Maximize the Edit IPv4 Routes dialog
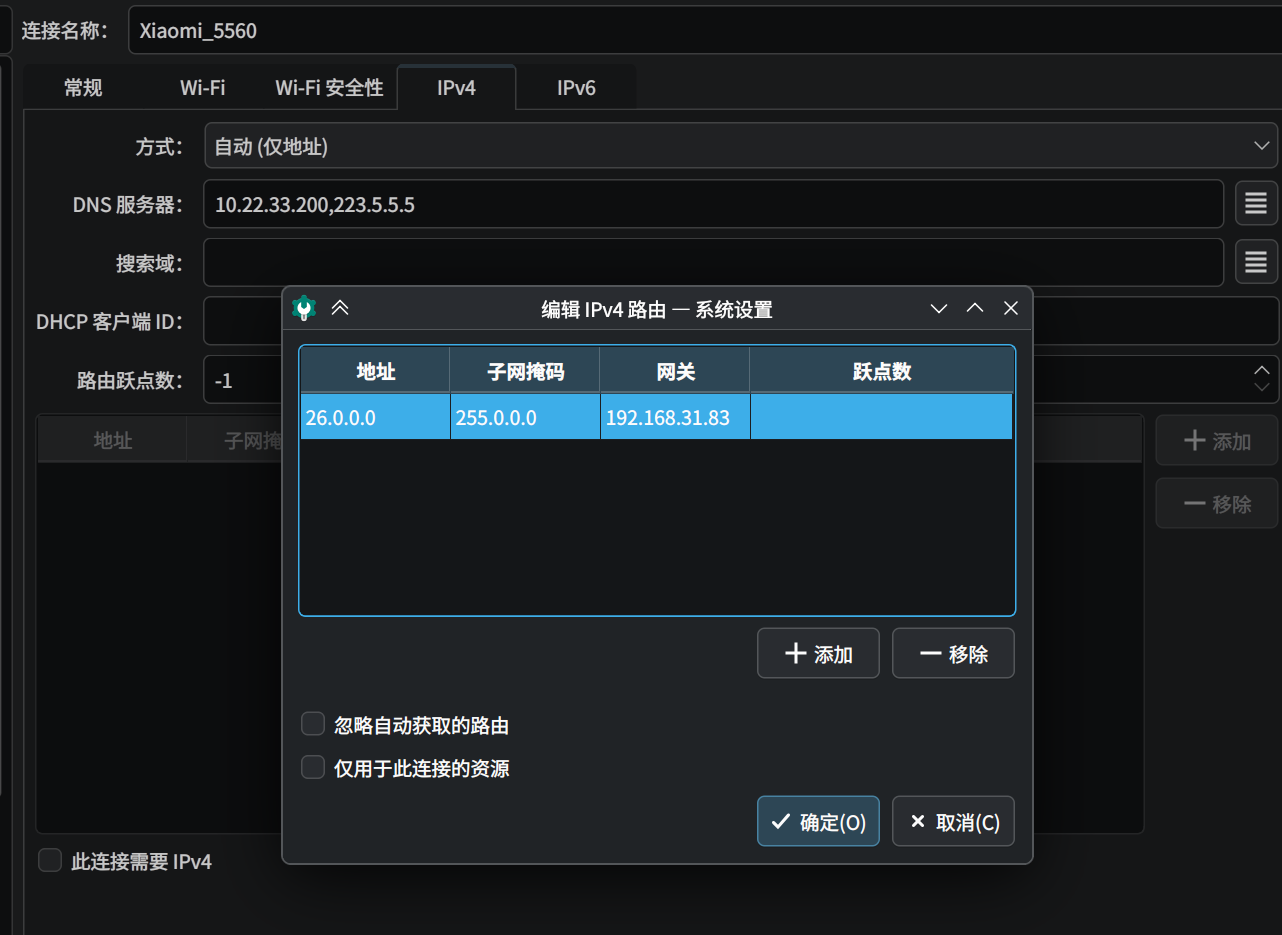 pyautogui.click(x=975, y=309)
